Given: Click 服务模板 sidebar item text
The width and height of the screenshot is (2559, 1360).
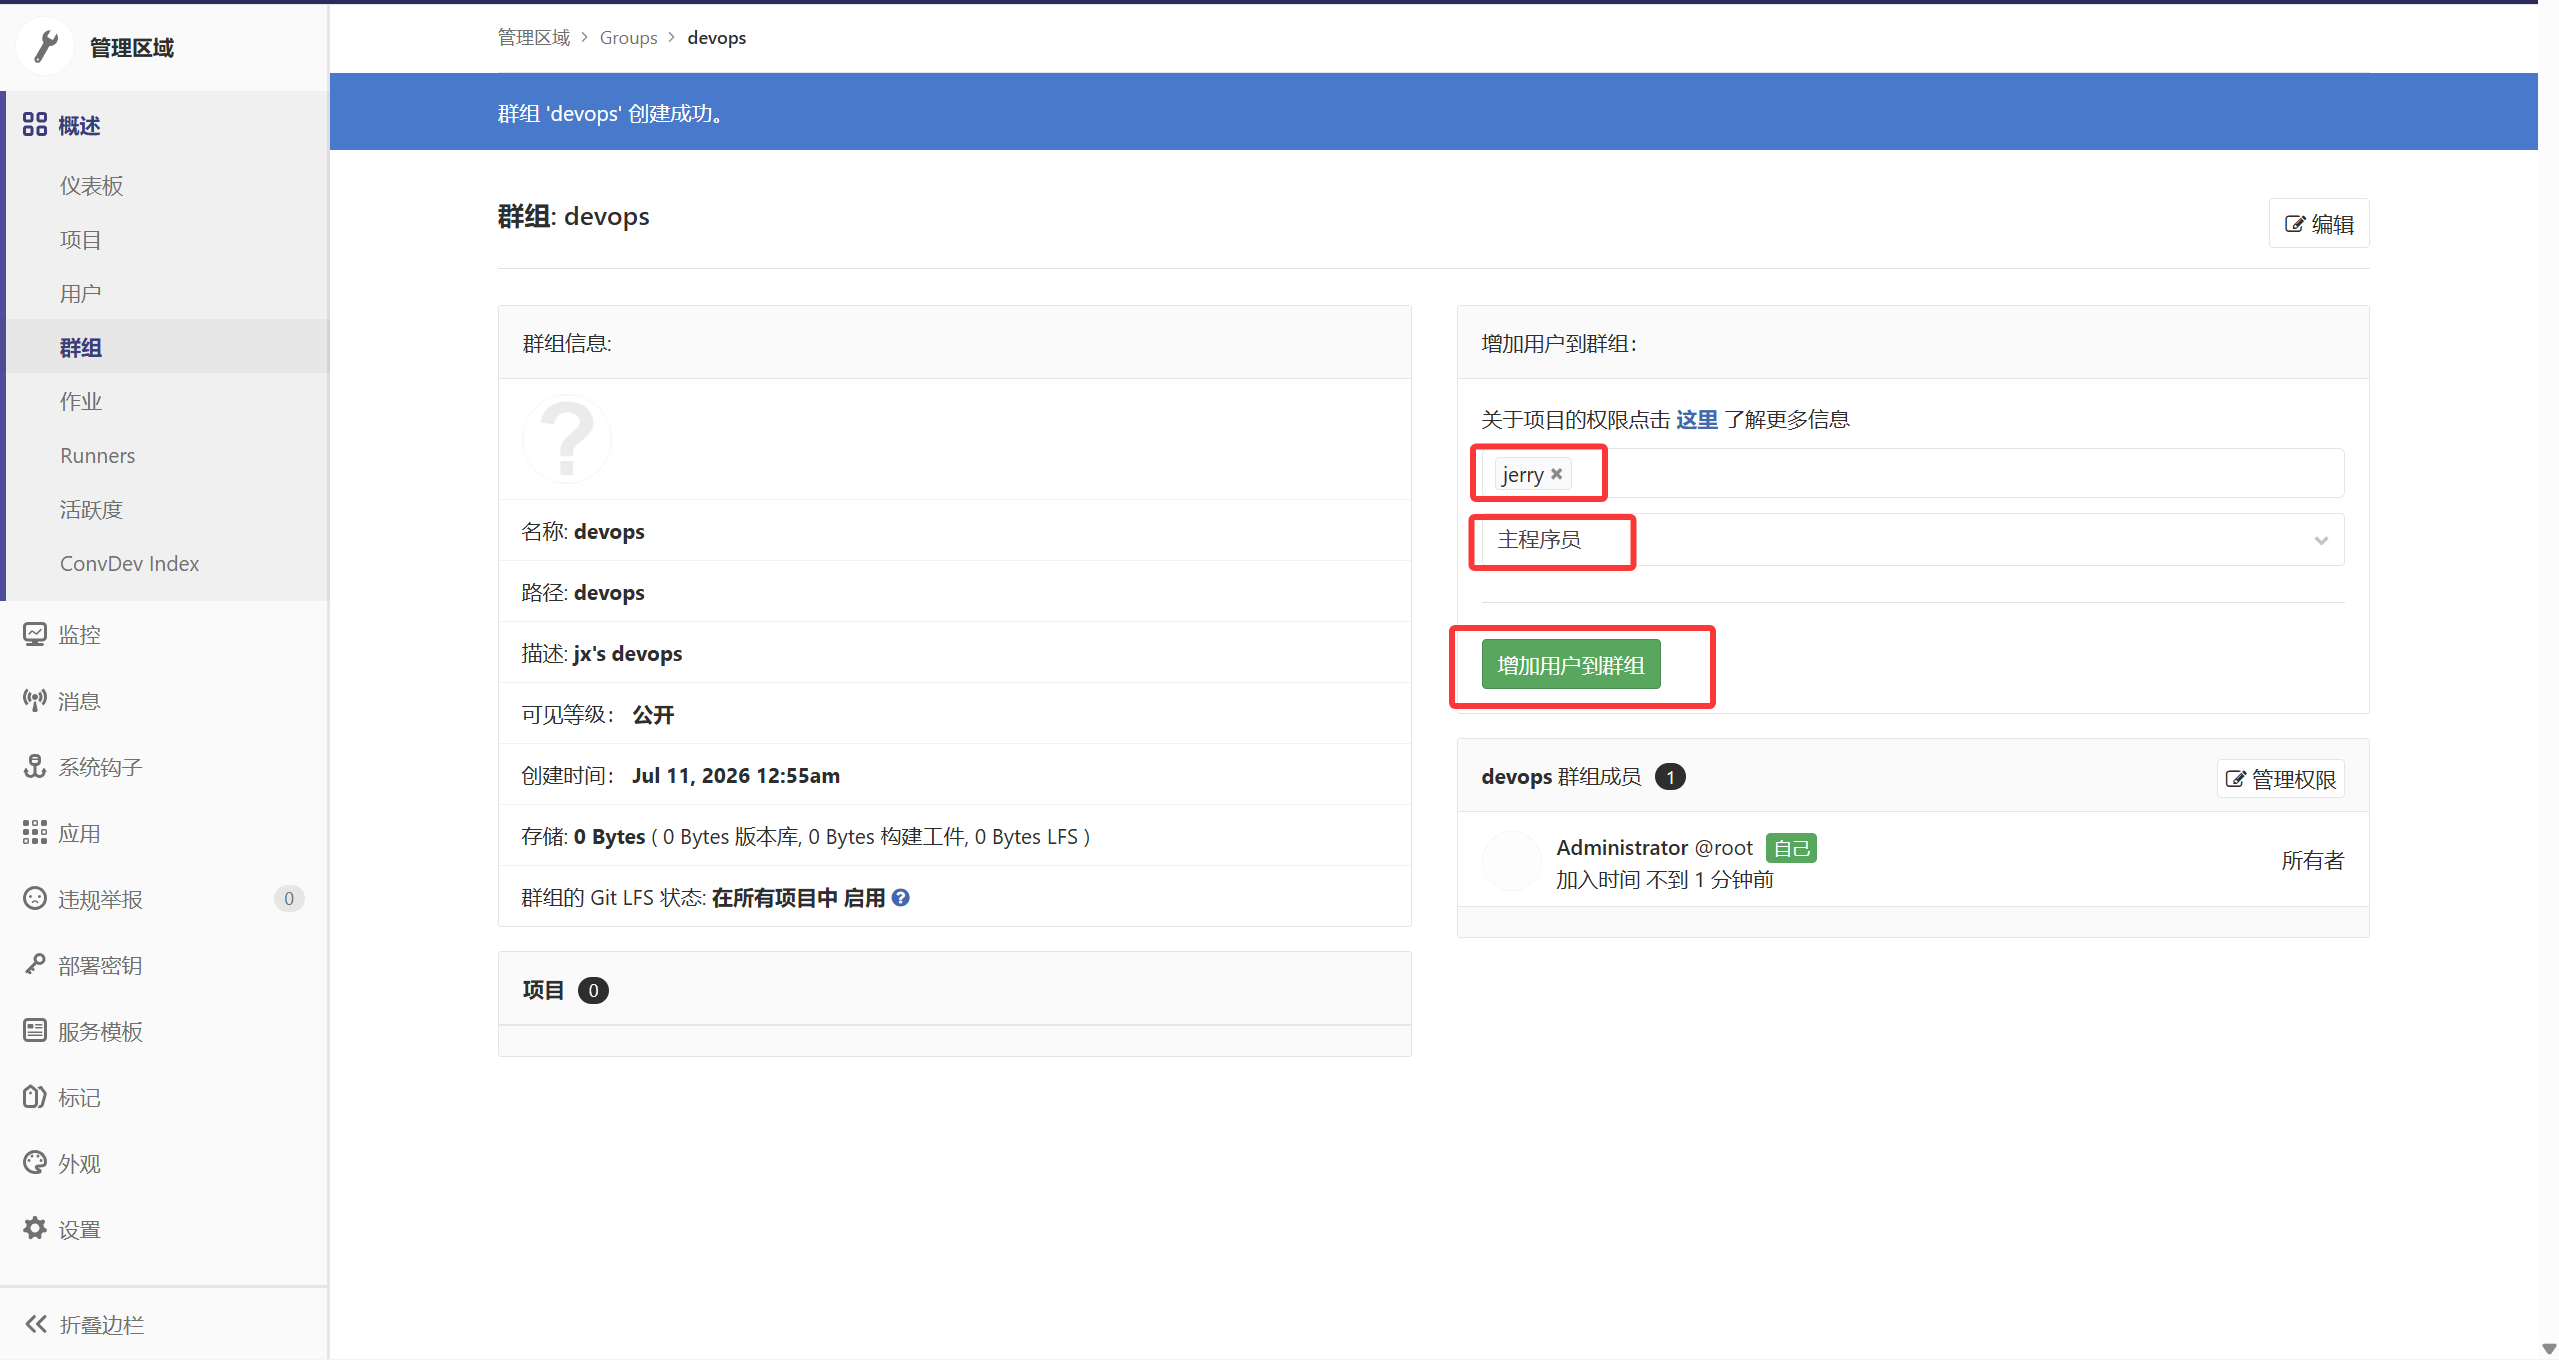Looking at the screenshot, I should 100,1030.
